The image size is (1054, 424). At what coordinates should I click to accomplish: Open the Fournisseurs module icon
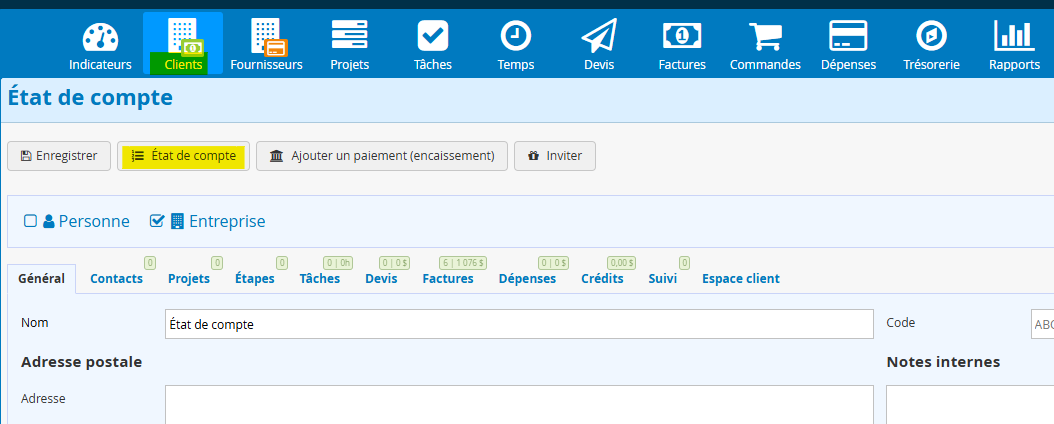click(266, 38)
